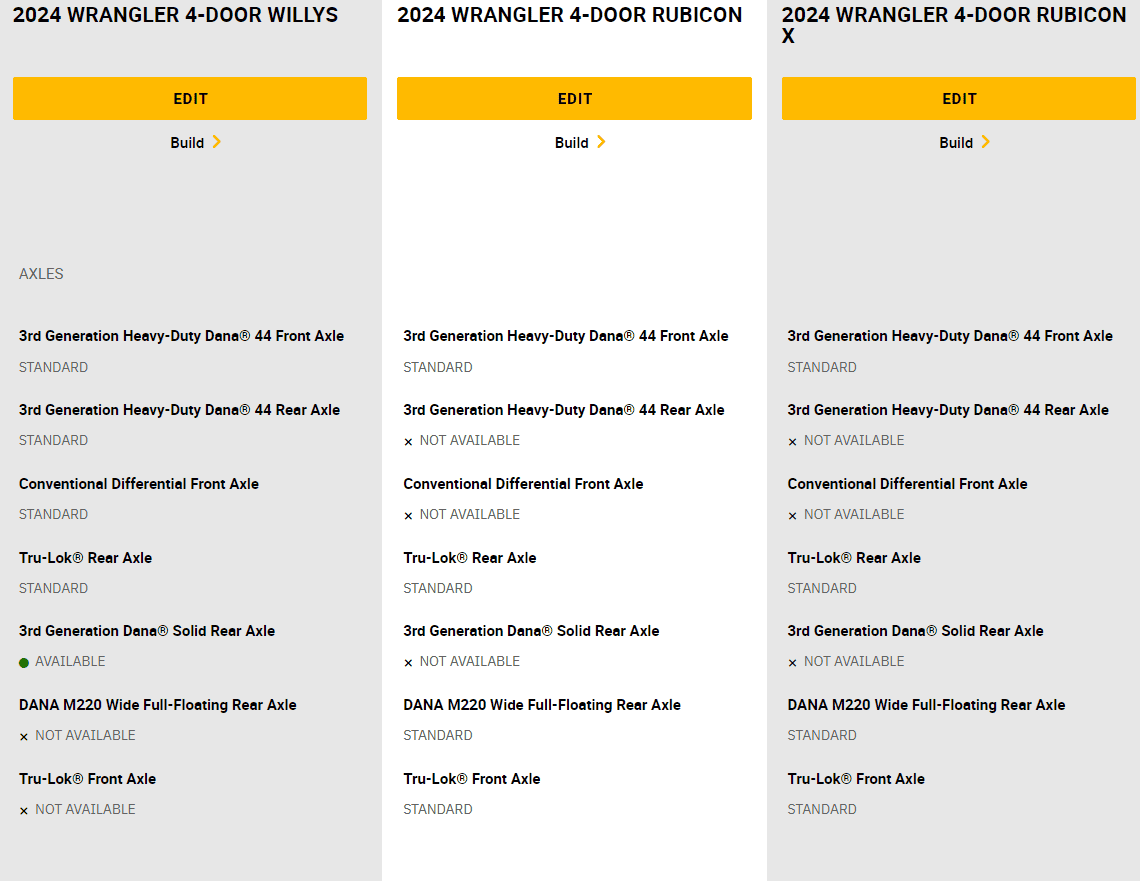Select DANA M220 Wide Full-Floating Rear Axle in Rubicon column
This screenshot has width=1140, height=881.
tap(542, 704)
